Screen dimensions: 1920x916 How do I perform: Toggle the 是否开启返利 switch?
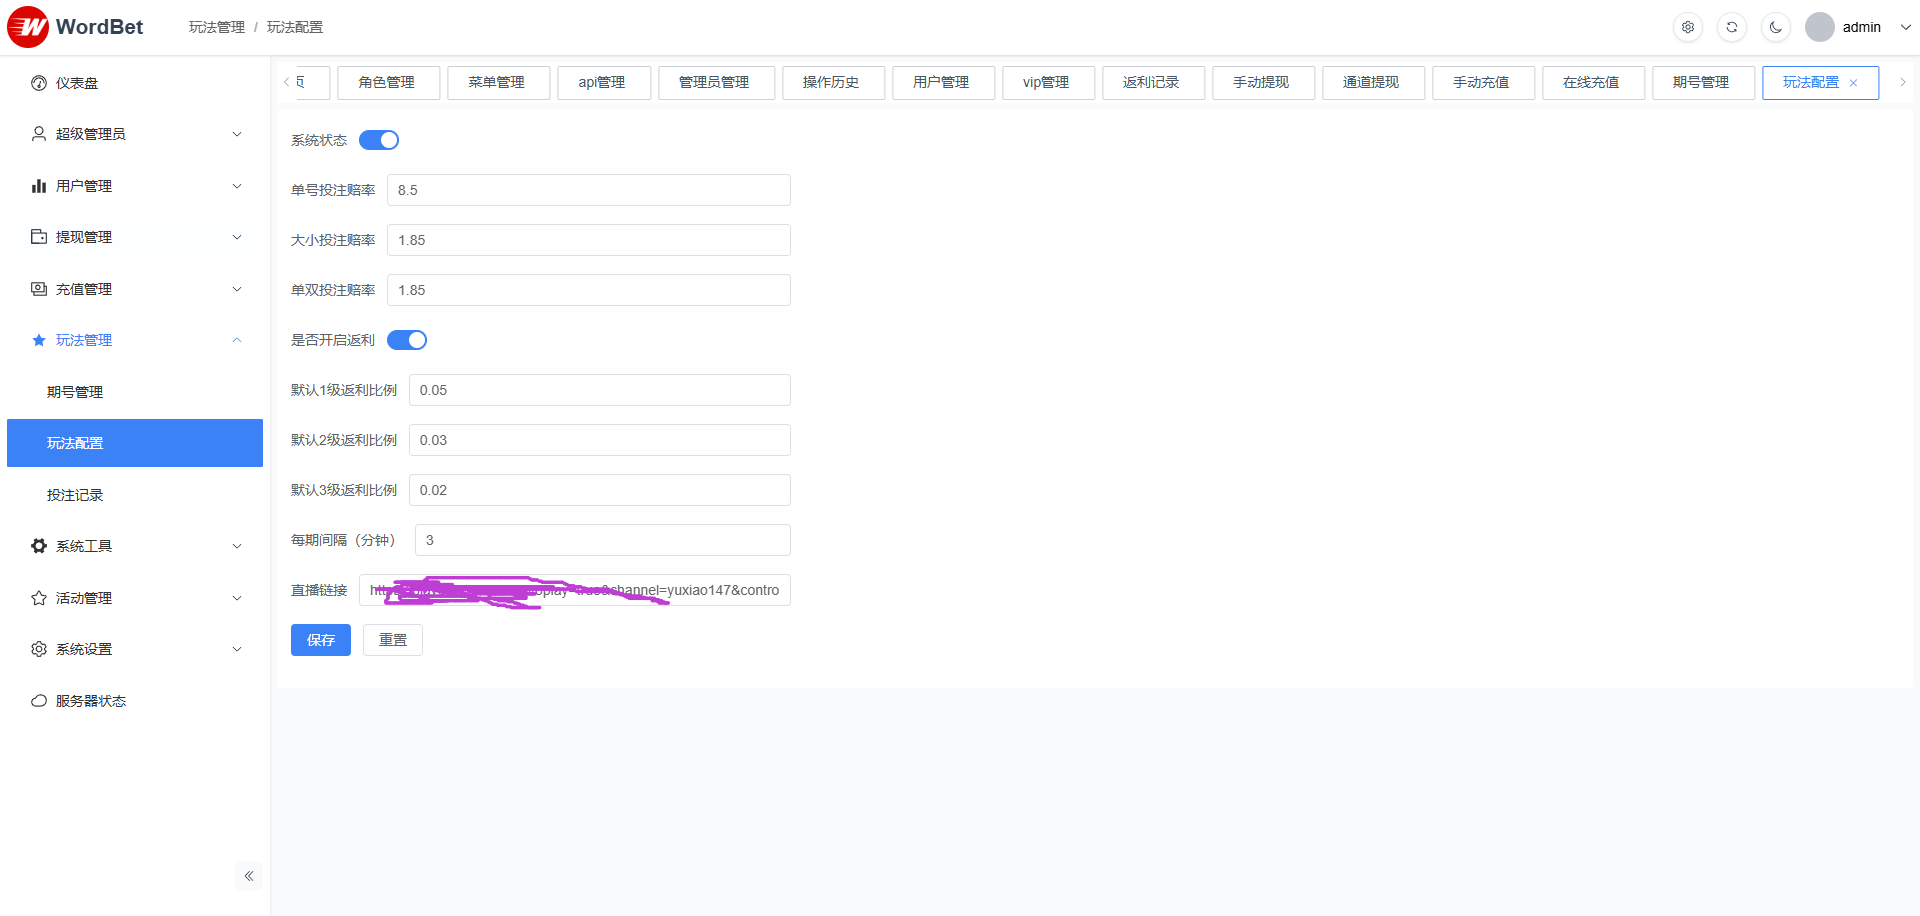[407, 340]
